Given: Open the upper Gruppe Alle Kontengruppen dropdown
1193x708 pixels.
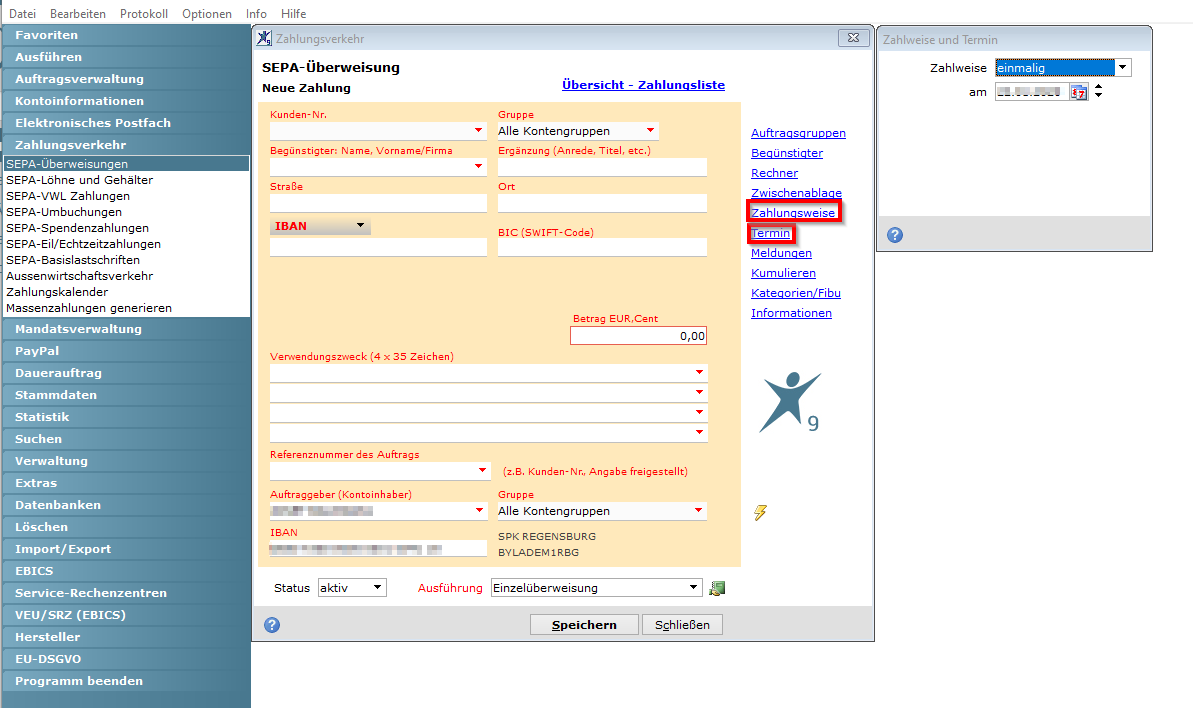Looking at the screenshot, I should click(651, 131).
